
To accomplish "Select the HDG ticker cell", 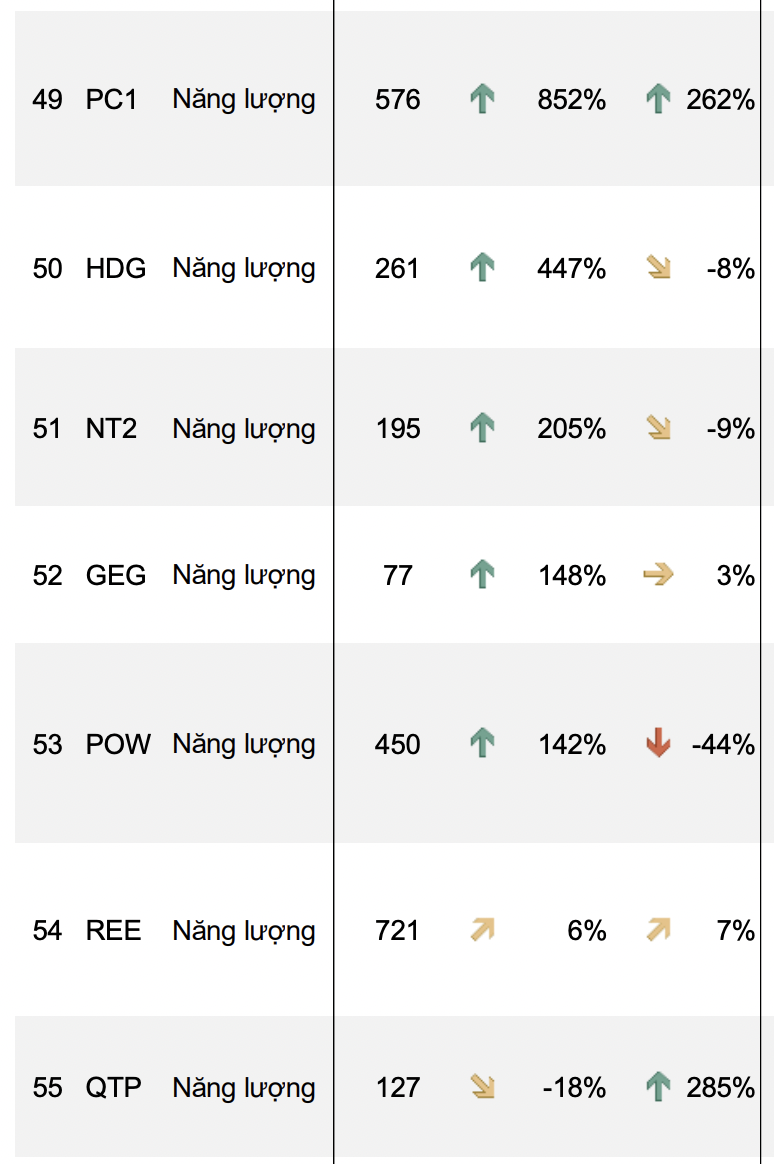I will (x=116, y=268).
